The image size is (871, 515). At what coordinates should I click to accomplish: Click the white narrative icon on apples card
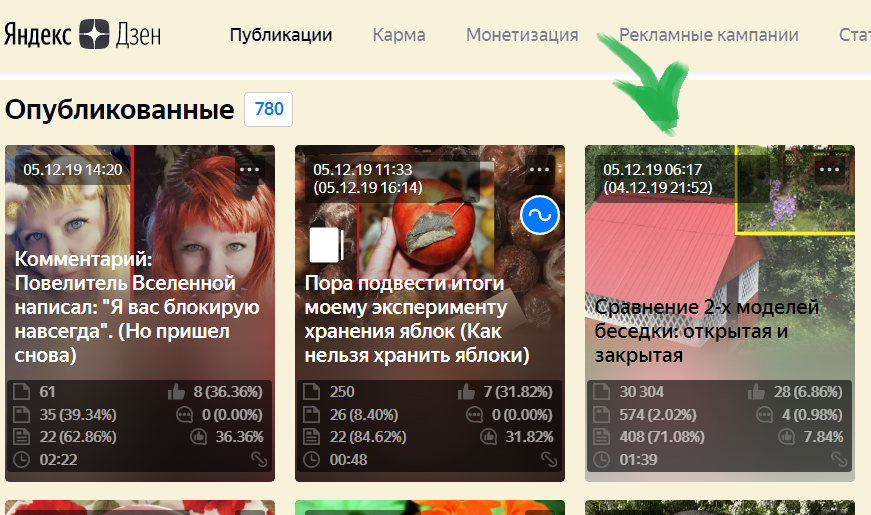(327, 245)
